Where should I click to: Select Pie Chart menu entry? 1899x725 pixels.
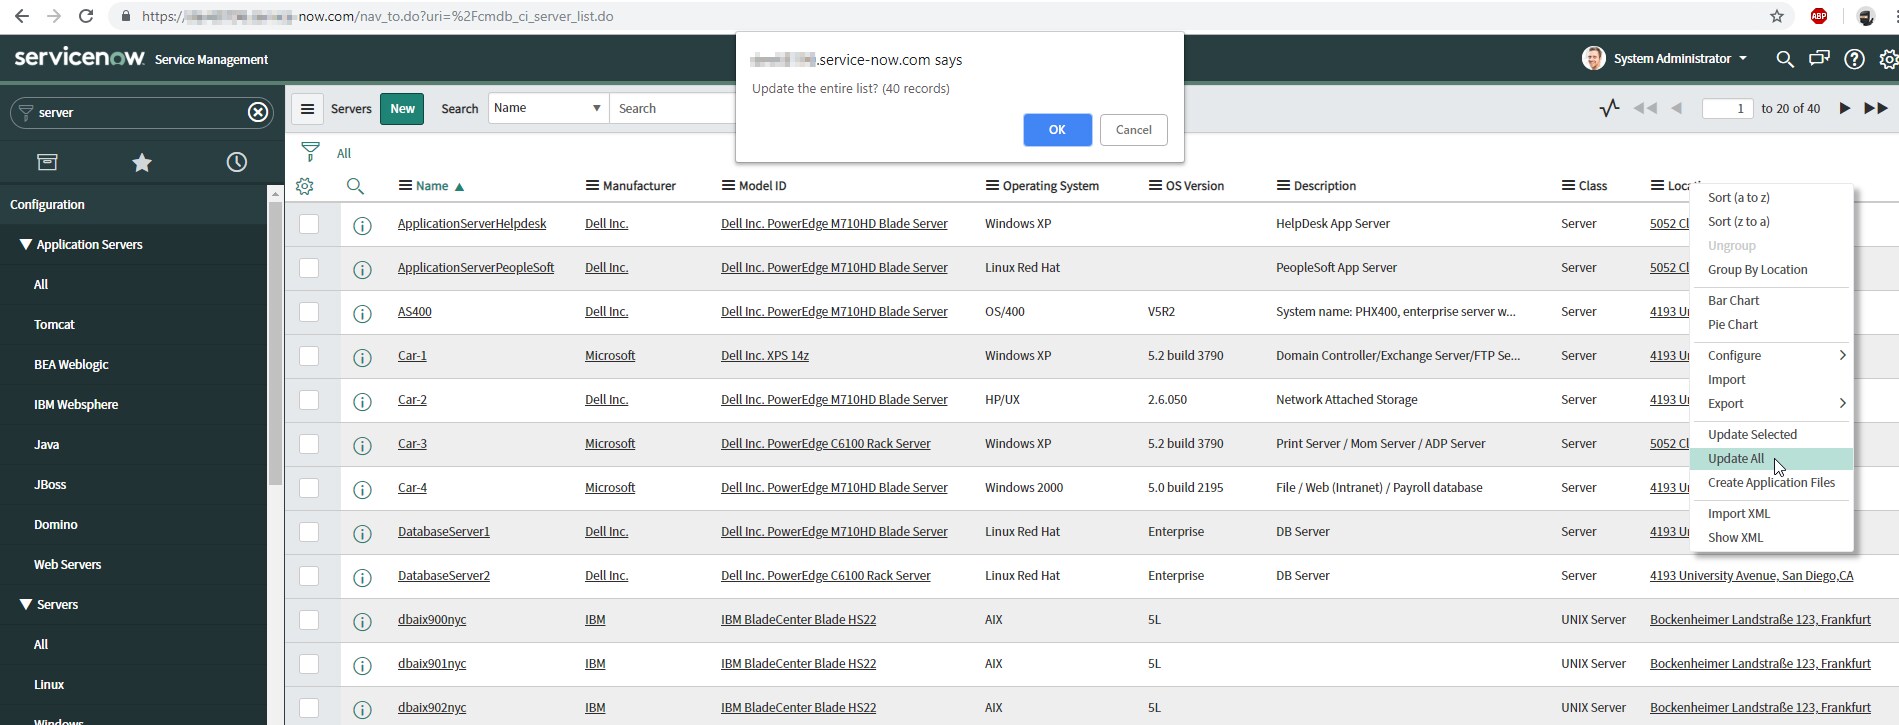[1771, 324]
